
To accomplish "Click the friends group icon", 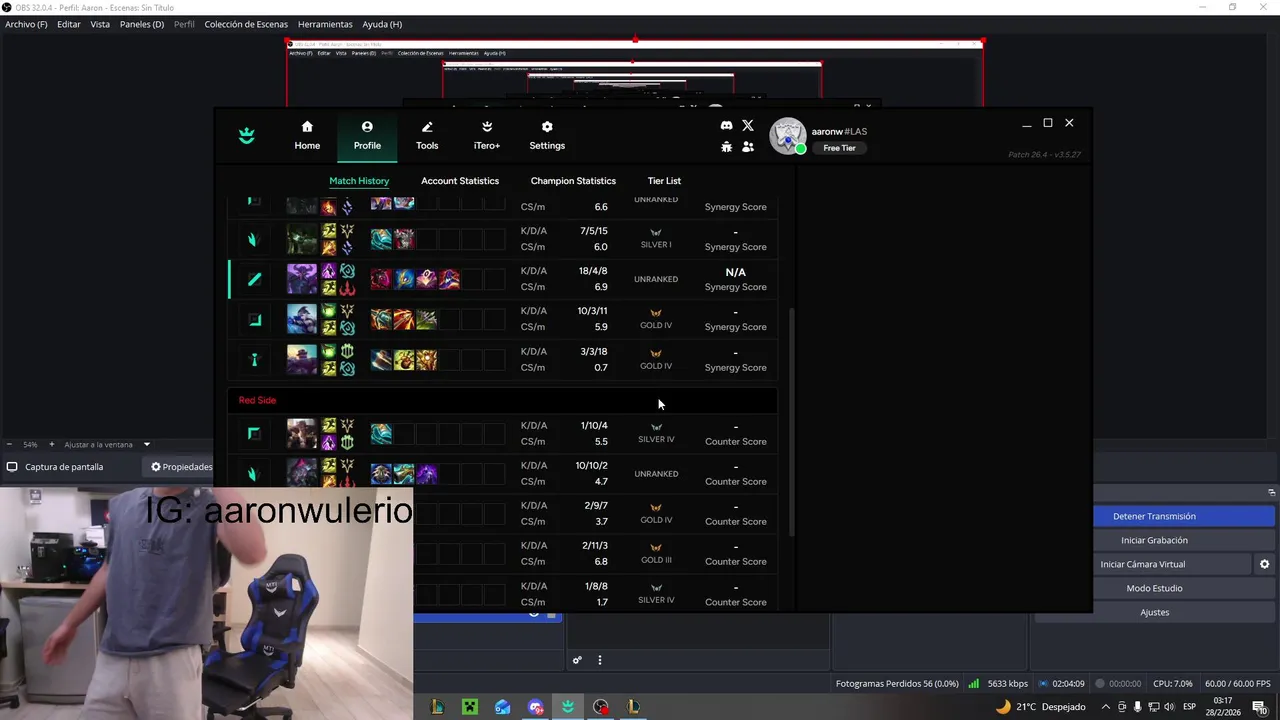I will click(748, 147).
